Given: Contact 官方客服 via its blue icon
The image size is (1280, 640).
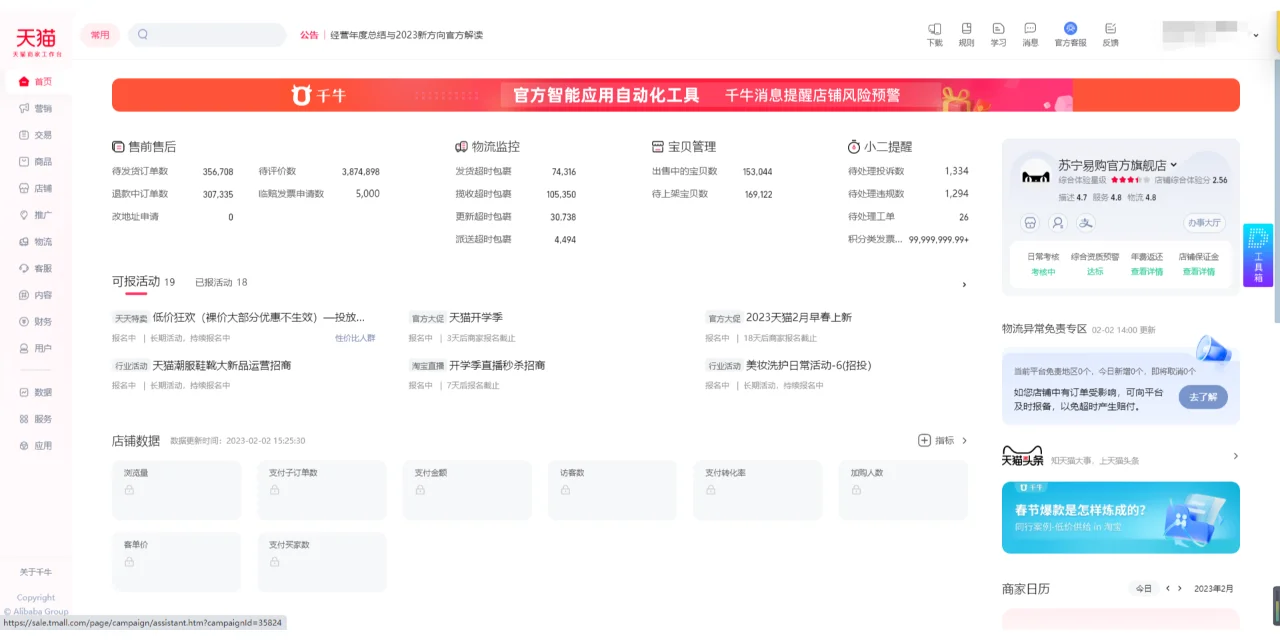Looking at the screenshot, I should click(x=1070, y=28).
